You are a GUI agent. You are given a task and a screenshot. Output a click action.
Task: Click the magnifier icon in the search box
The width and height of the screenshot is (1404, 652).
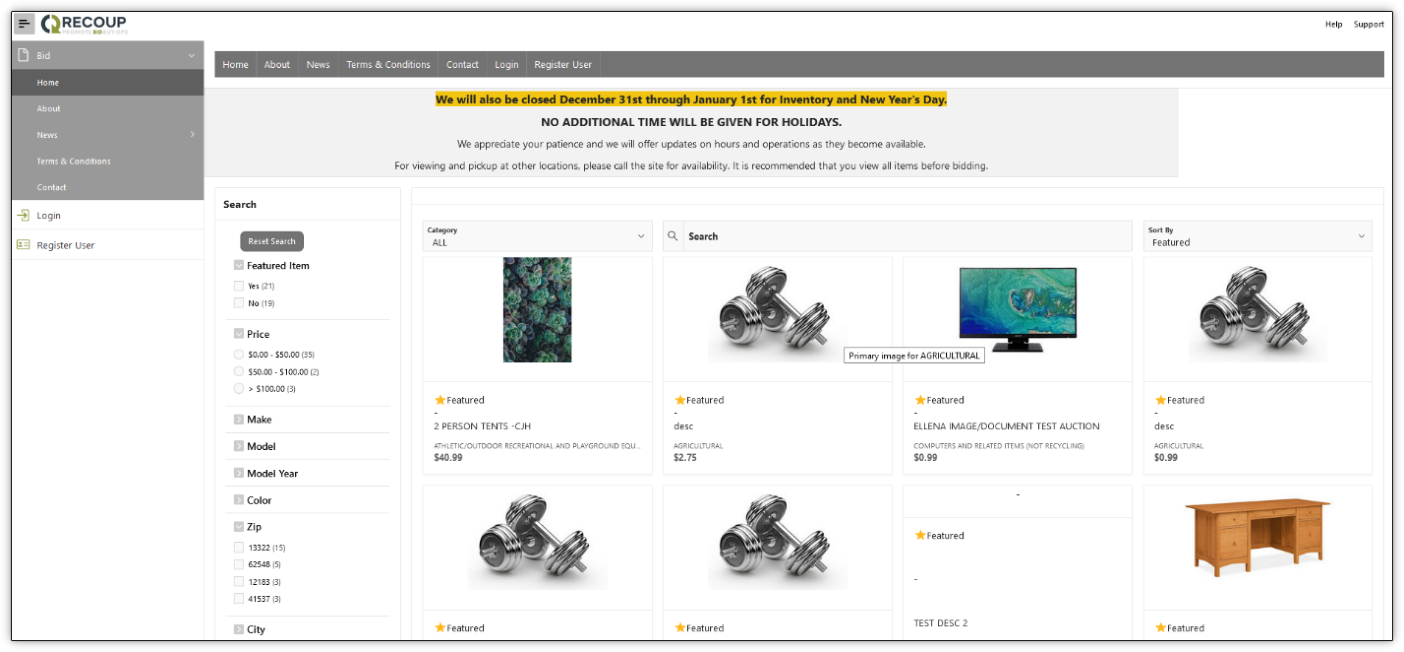pos(673,236)
